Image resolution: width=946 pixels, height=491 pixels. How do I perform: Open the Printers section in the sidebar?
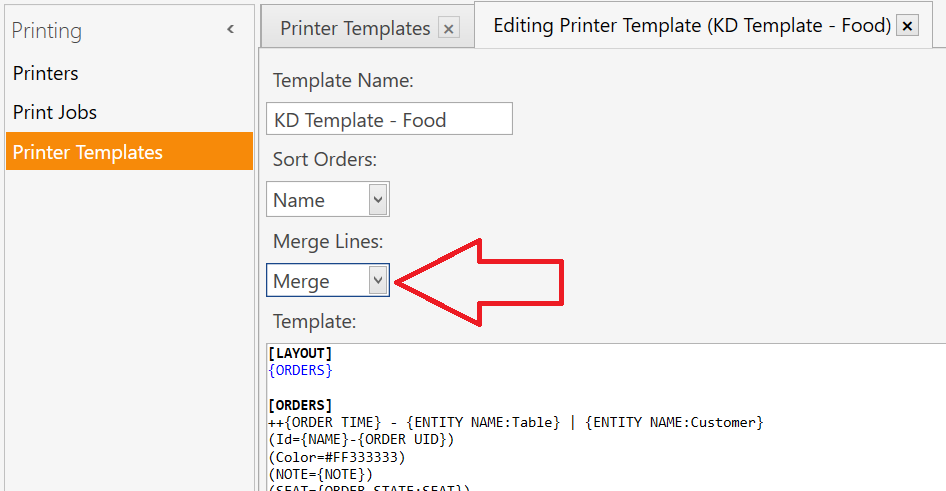tap(46, 73)
